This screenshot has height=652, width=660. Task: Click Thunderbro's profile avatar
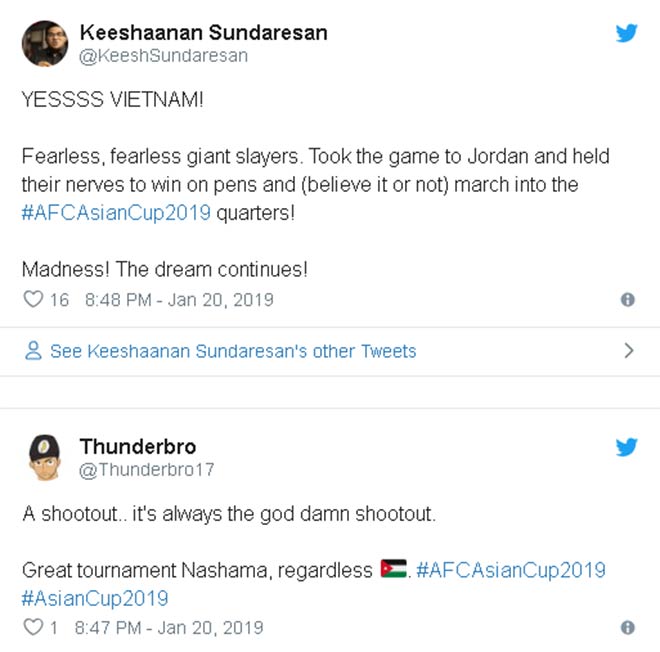coord(45,457)
